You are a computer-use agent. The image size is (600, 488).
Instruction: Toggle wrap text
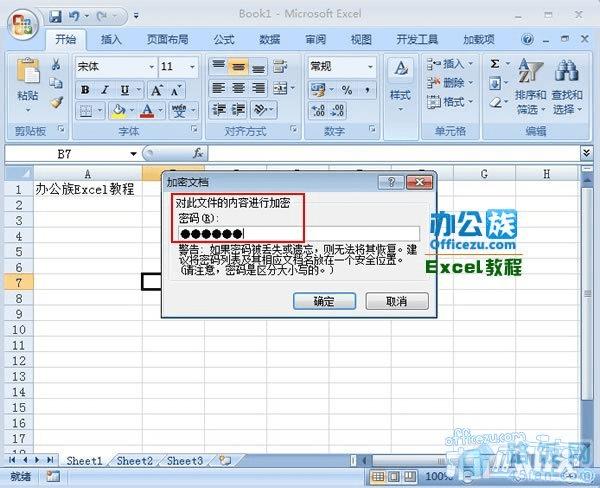pos(280,67)
